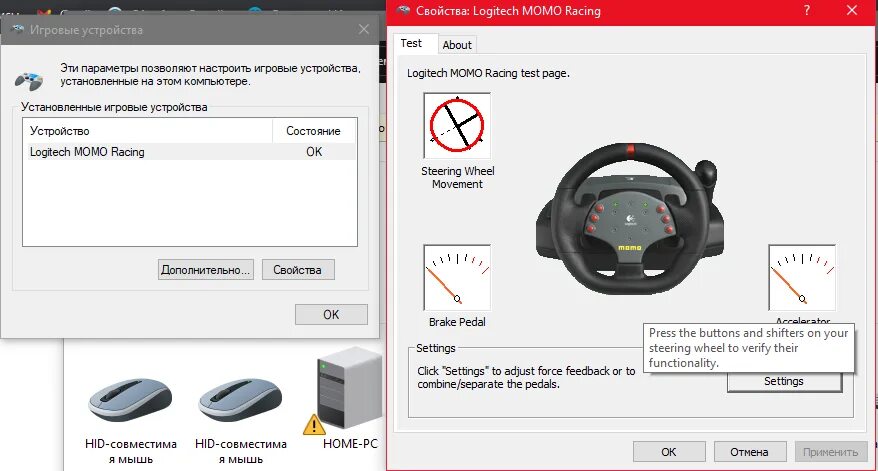Screen dimensions: 878x471
Task: Click the first HID-совместимая мышь device icon
Action: pos(130,400)
